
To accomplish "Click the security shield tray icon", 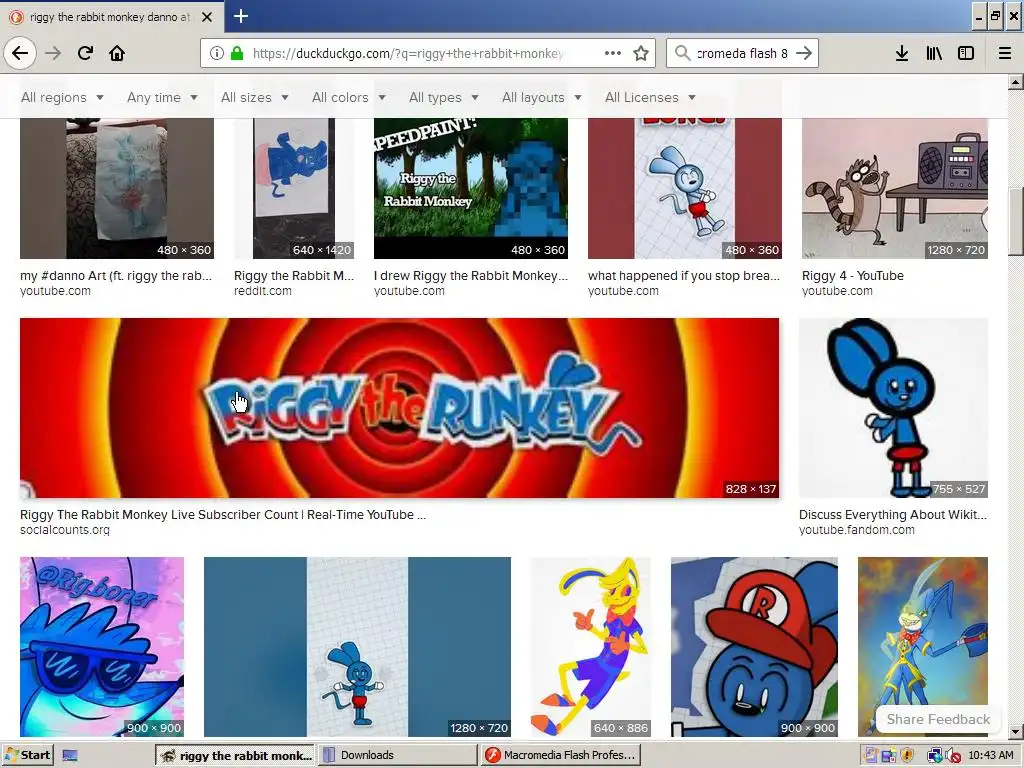I will pos(907,756).
